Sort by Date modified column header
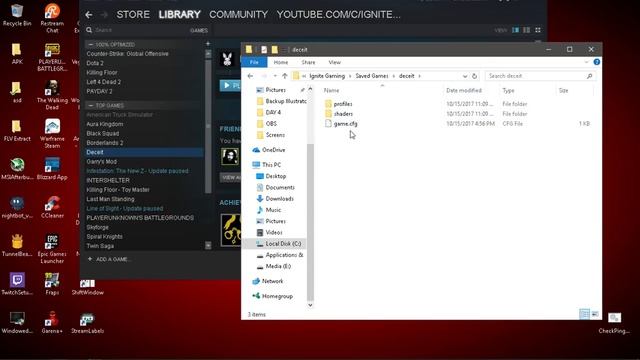 pyautogui.click(x=464, y=91)
